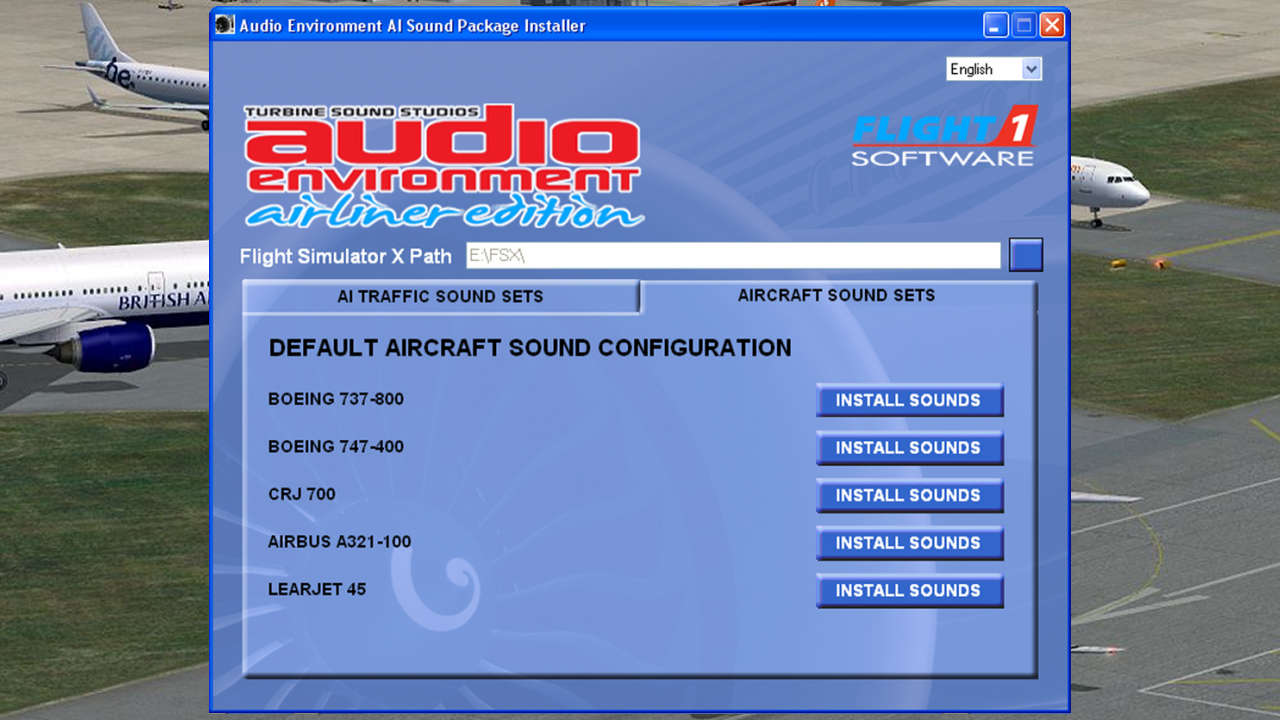This screenshot has width=1280, height=720.
Task: Minimize the Audio Environment installer window
Action: tap(994, 24)
